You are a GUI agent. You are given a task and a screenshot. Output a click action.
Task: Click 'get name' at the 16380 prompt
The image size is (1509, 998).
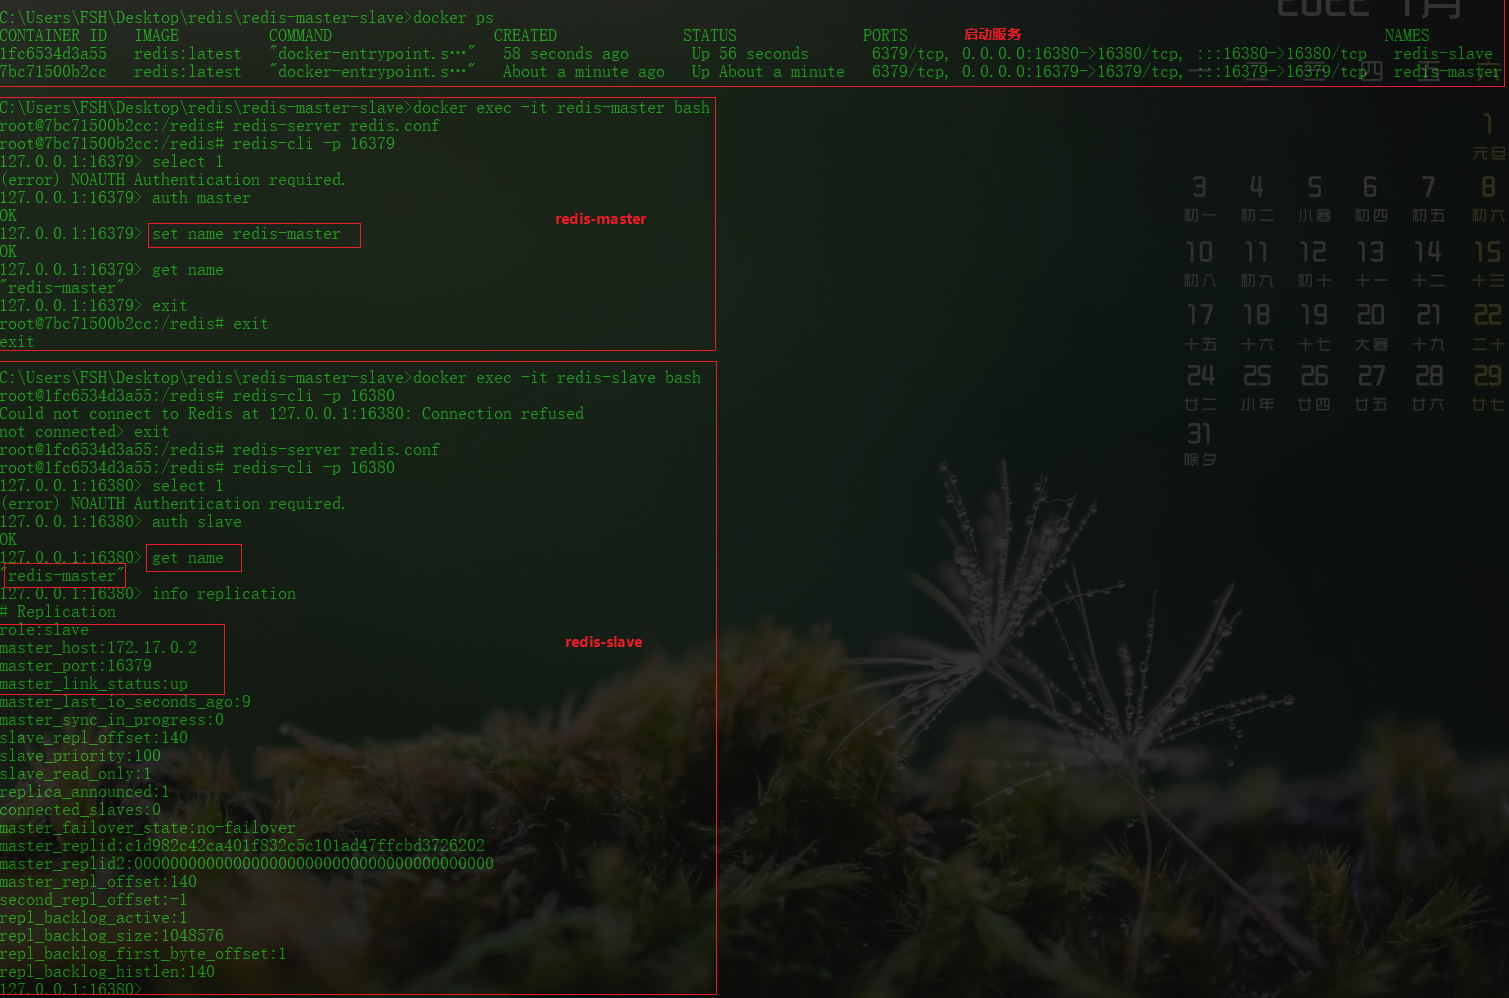click(188, 557)
